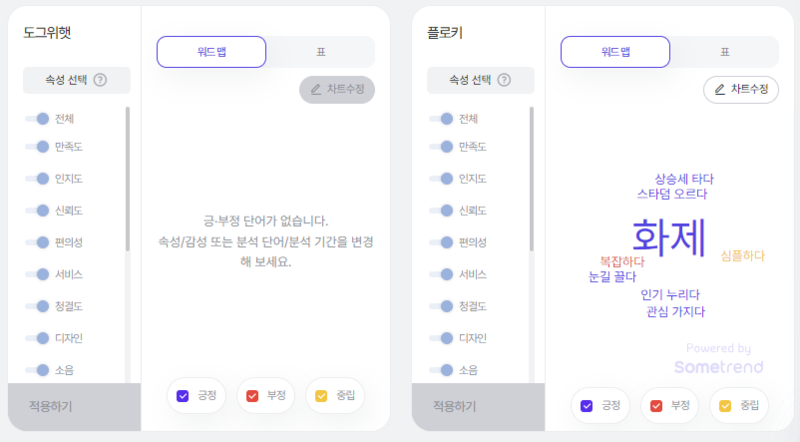
Task: Click help icon beside 속성 선택 in 도그위햇 panel
Action: tap(101, 80)
